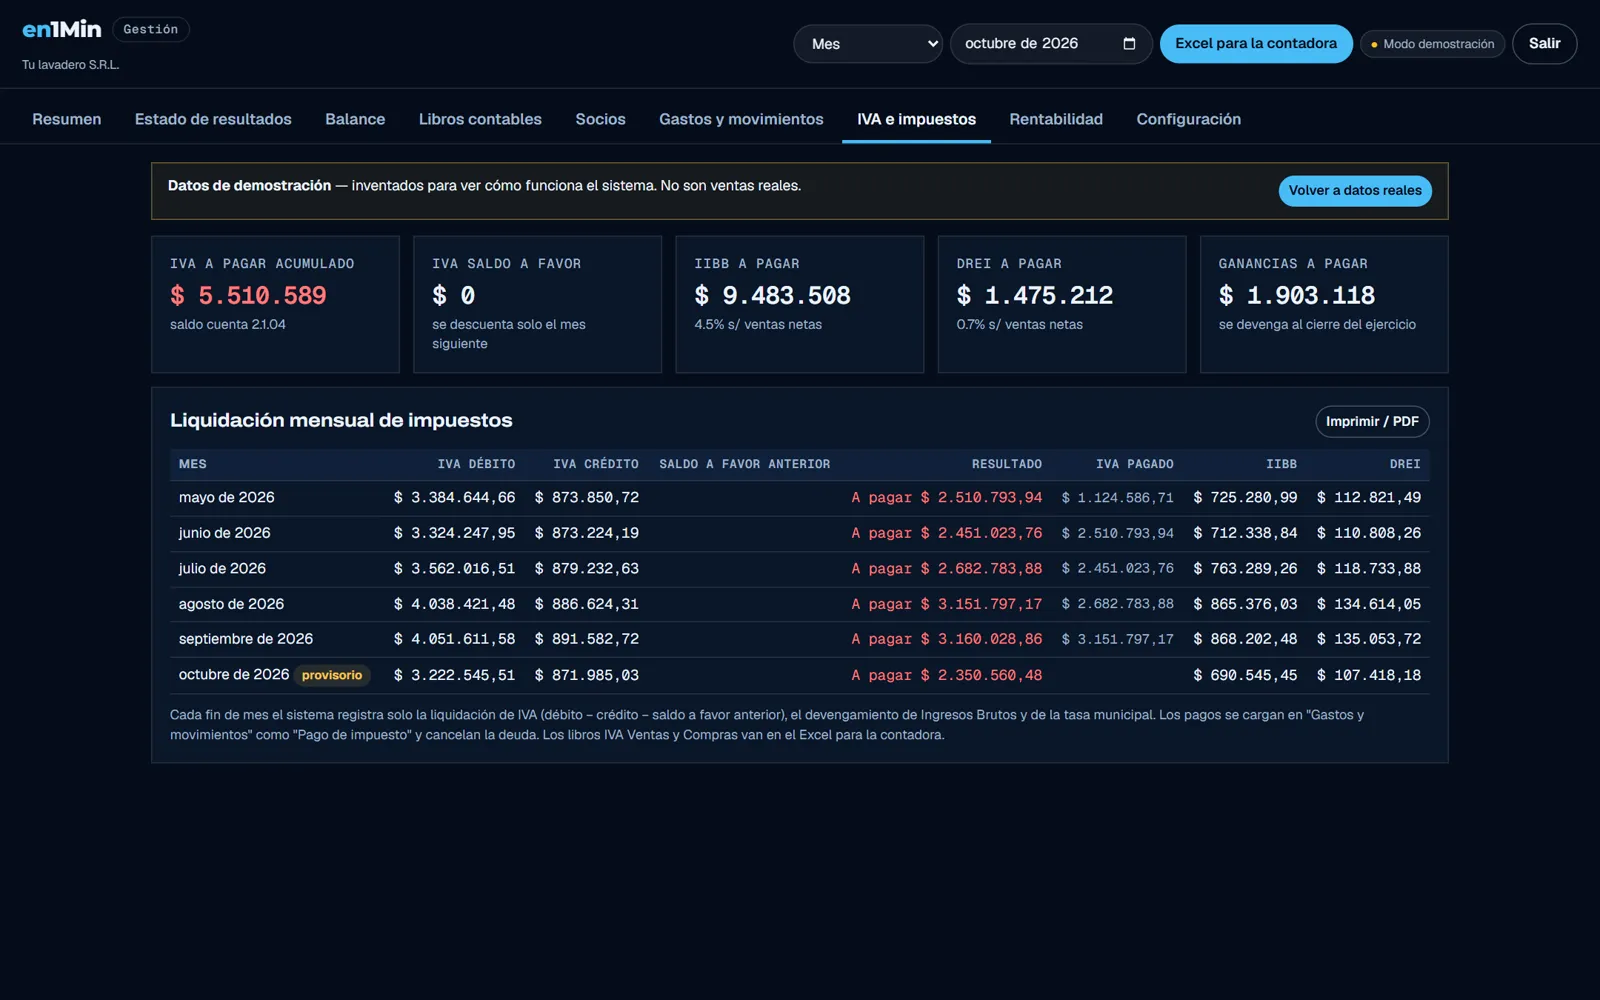Image resolution: width=1600 pixels, height=1000 pixels.
Task: Open the Estado de resultados tab
Action: point(213,119)
